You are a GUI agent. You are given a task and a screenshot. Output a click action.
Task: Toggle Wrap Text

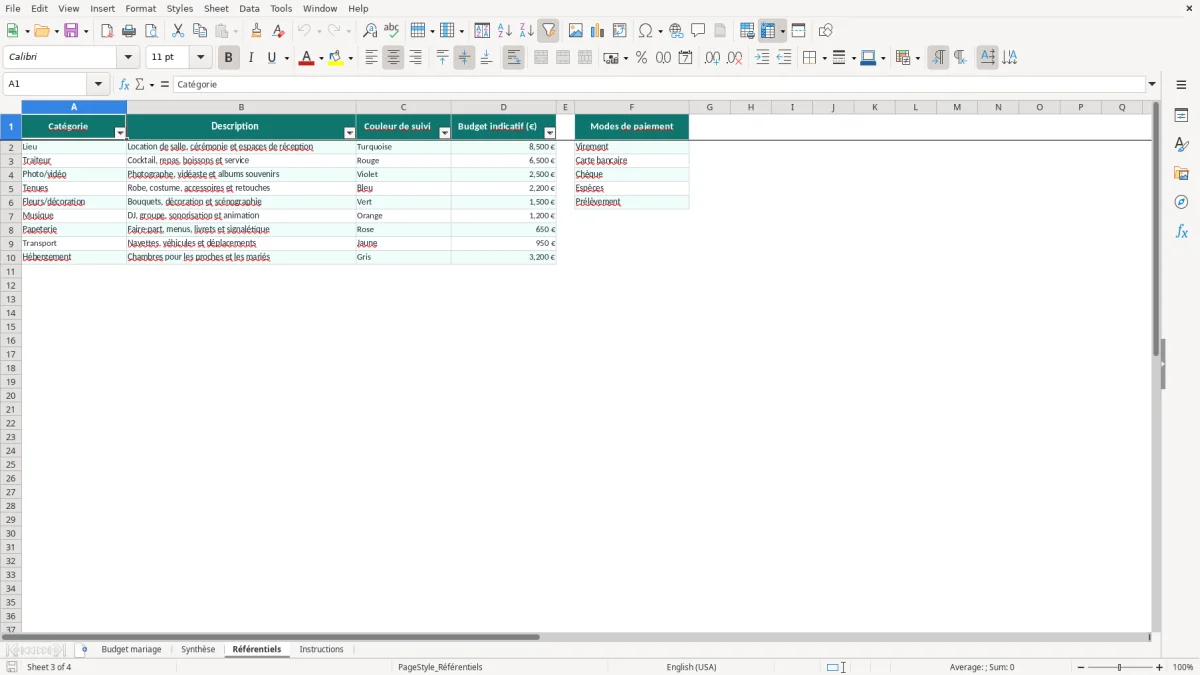tap(514, 58)
